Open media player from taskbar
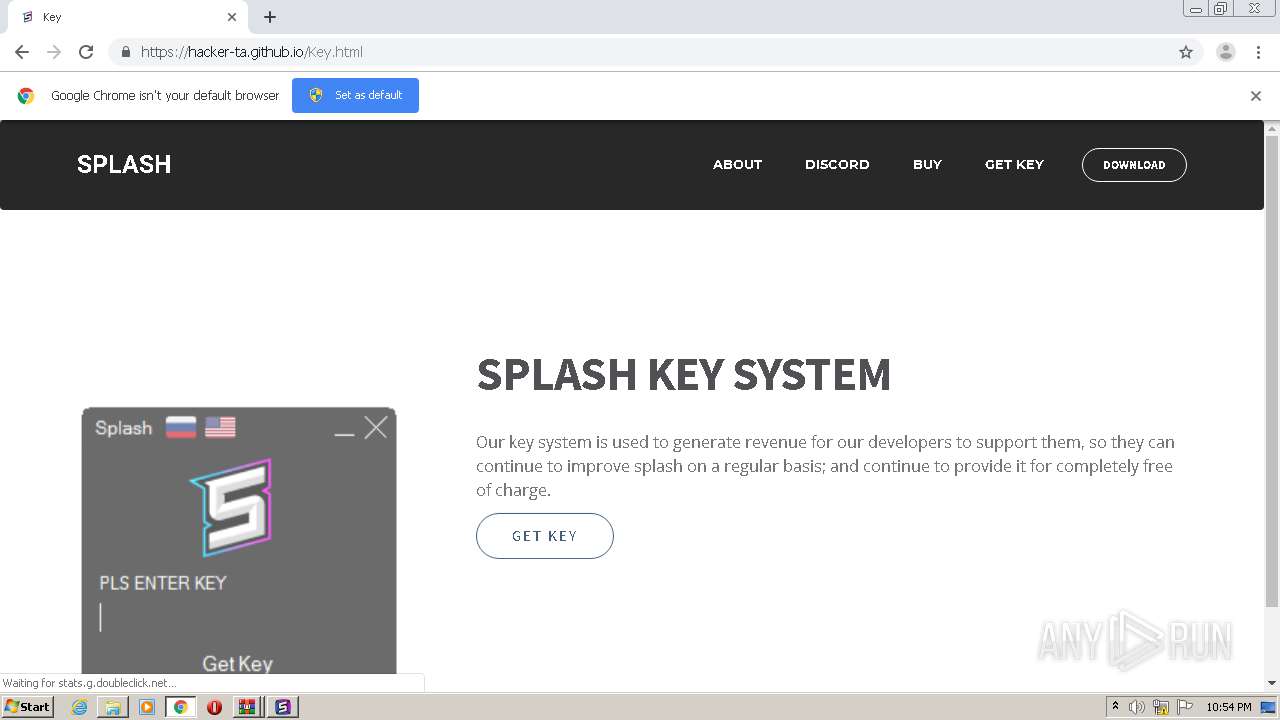 click(147, 707)
